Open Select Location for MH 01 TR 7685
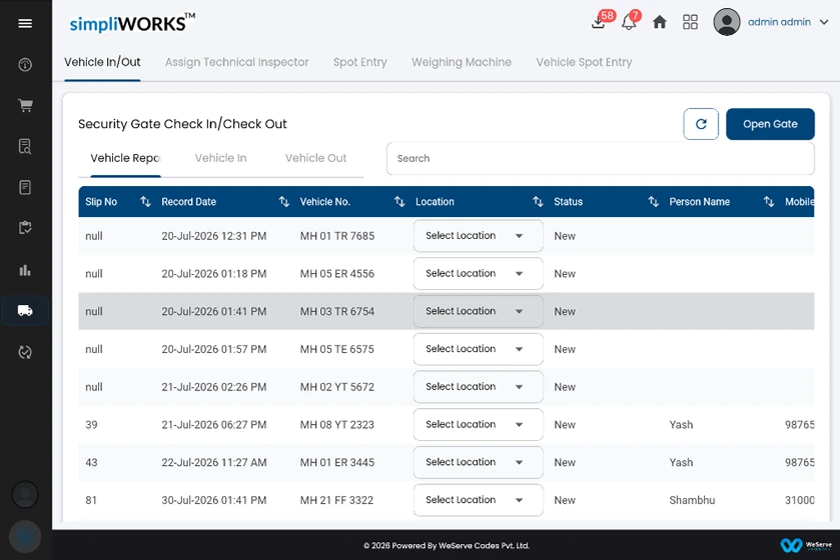The height and width of the screenshot is (560, 840). pos(478,236)
